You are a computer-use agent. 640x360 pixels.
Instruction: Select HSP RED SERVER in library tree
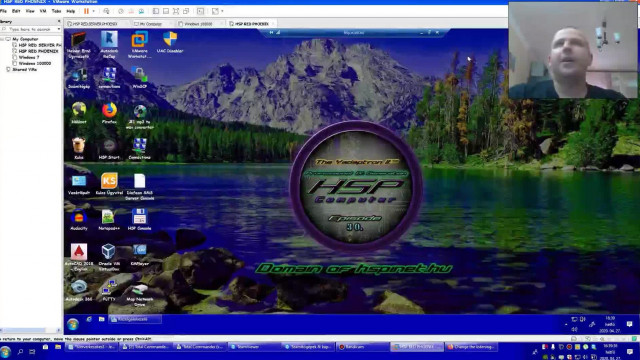(37, 45)
